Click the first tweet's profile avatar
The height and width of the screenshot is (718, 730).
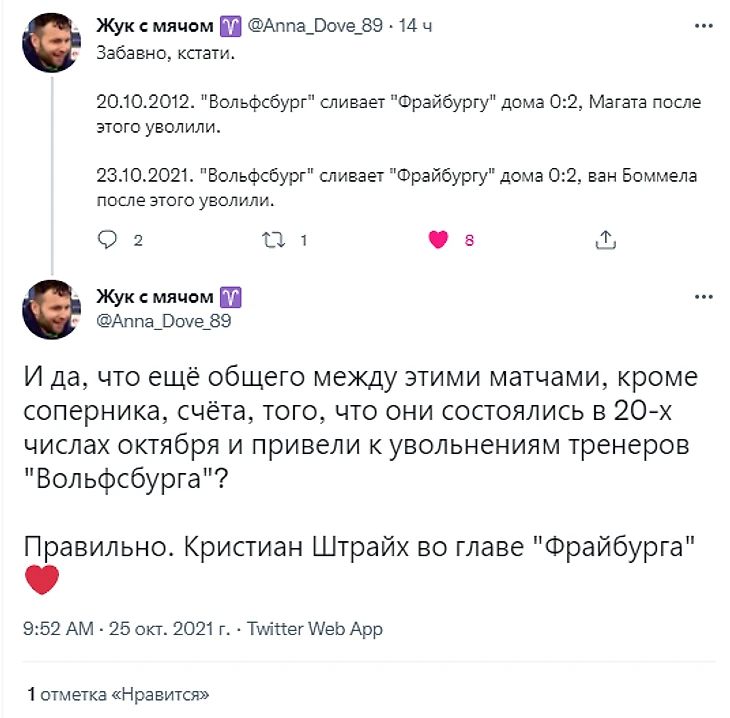[x=52, y=42]
